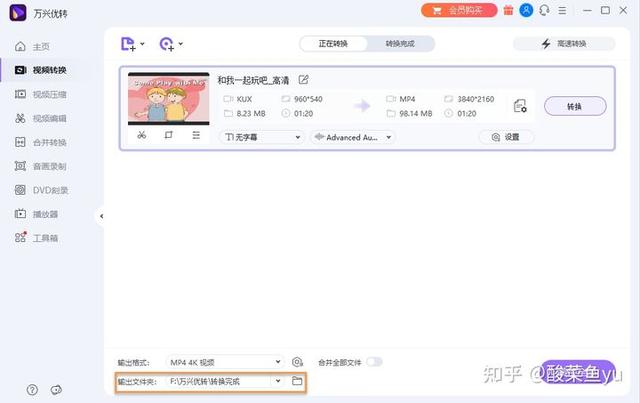The image size is (640, 403).
Task: Click the 会员购买 purchase button
Action: pos(459,10)
